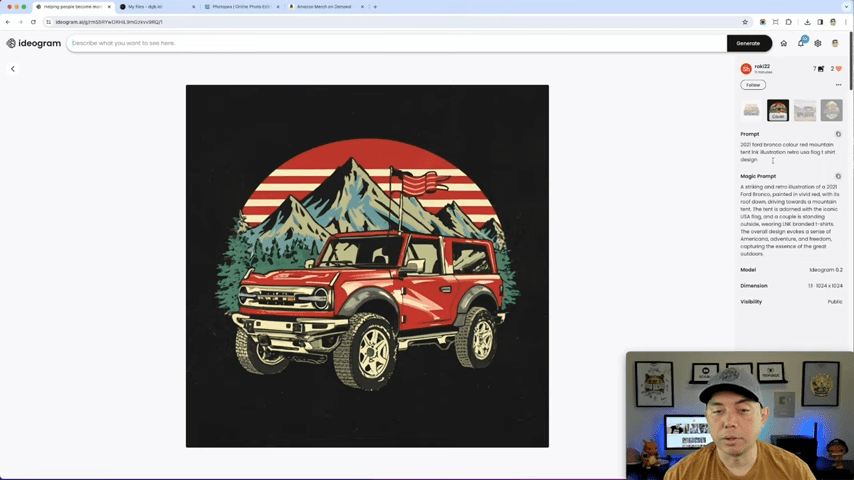The width and height of the screenshot is (854, 480).
Task: Go back in the browser
Action: pyautogui.click(x=8, y=22)
